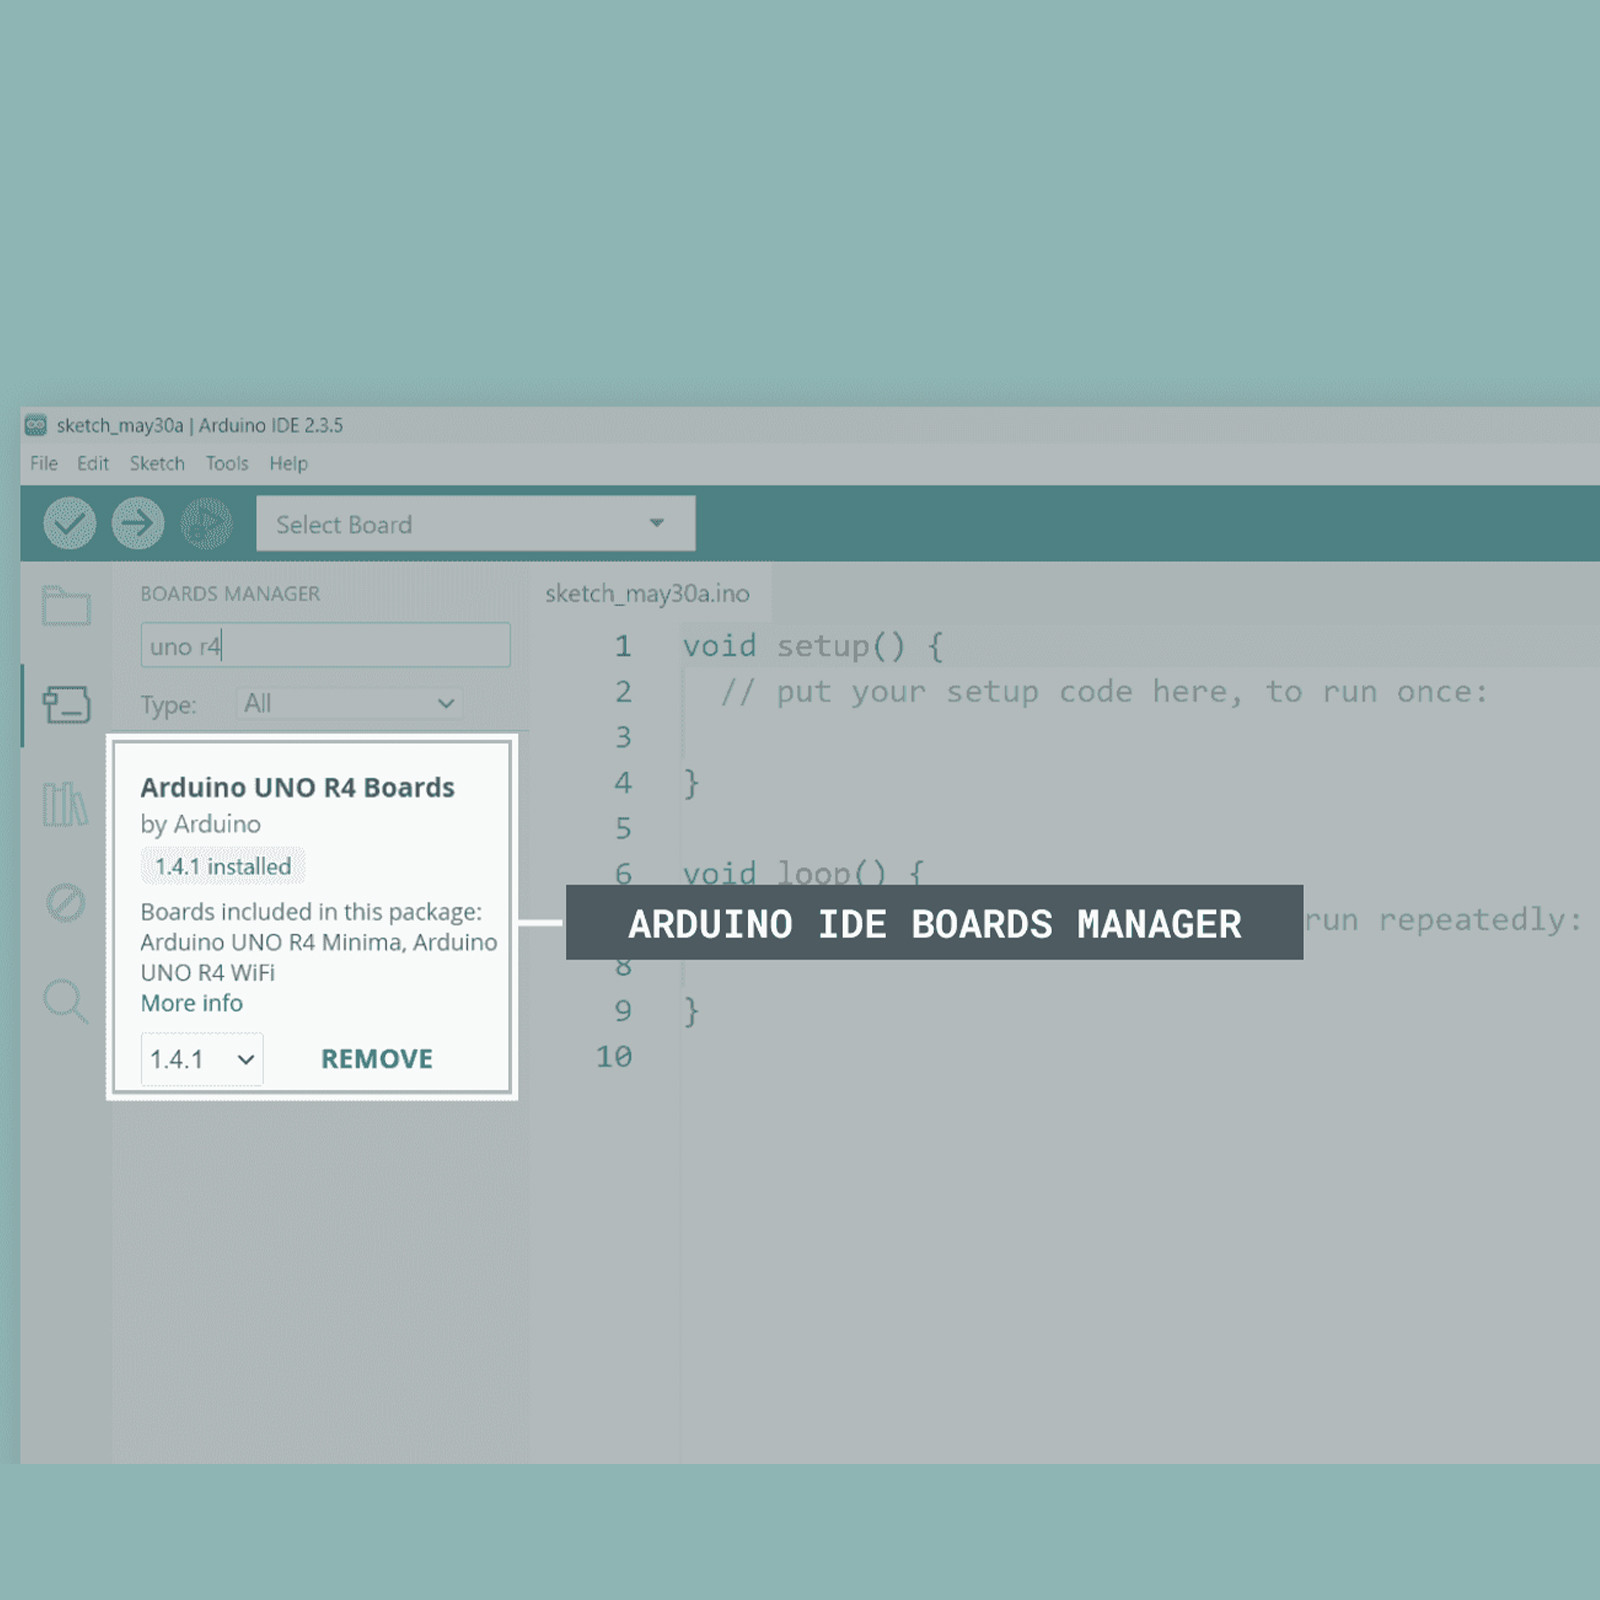Screen dimensions: 1600x1600
Task: Click the Upload (arrow) toolbar icon
Action: 138,523
